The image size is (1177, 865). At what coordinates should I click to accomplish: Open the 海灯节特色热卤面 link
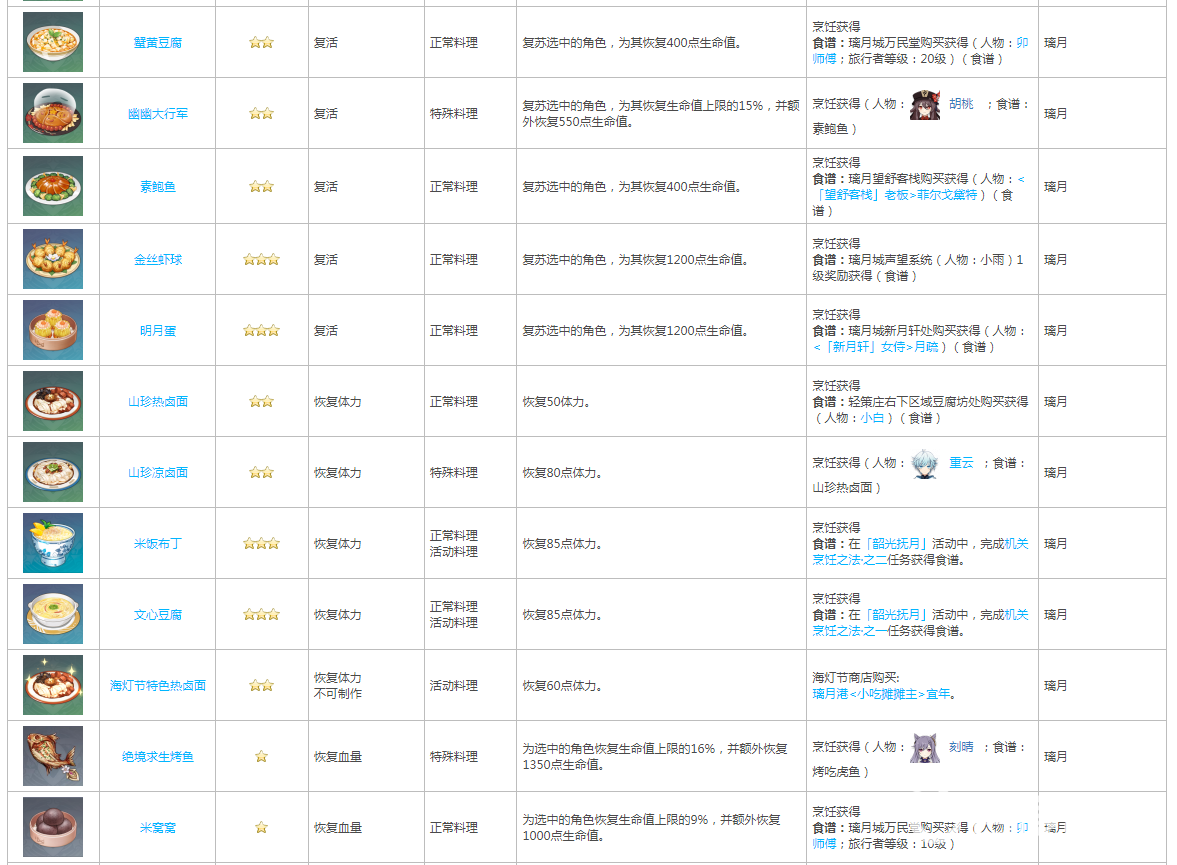pos(157,686)
